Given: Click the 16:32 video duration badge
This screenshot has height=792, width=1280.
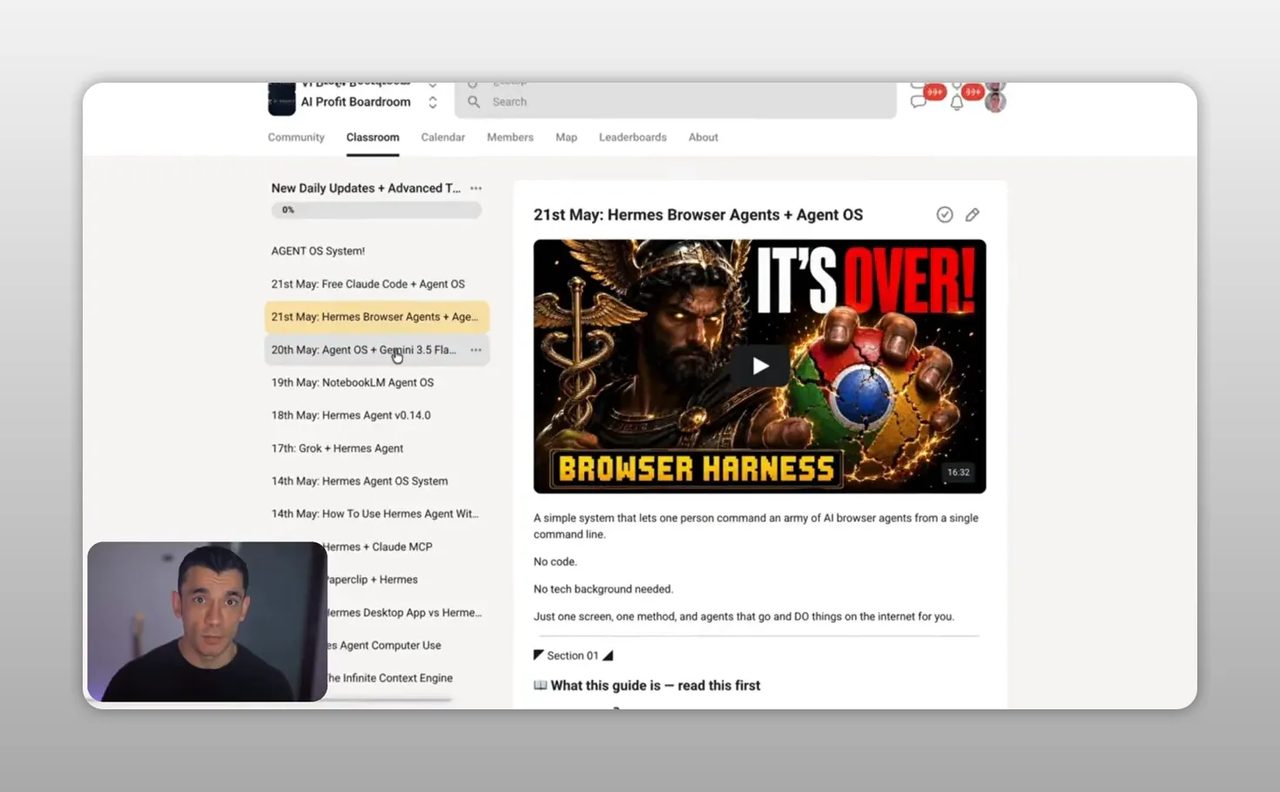Looking at the screenshot, I should 958,472.
